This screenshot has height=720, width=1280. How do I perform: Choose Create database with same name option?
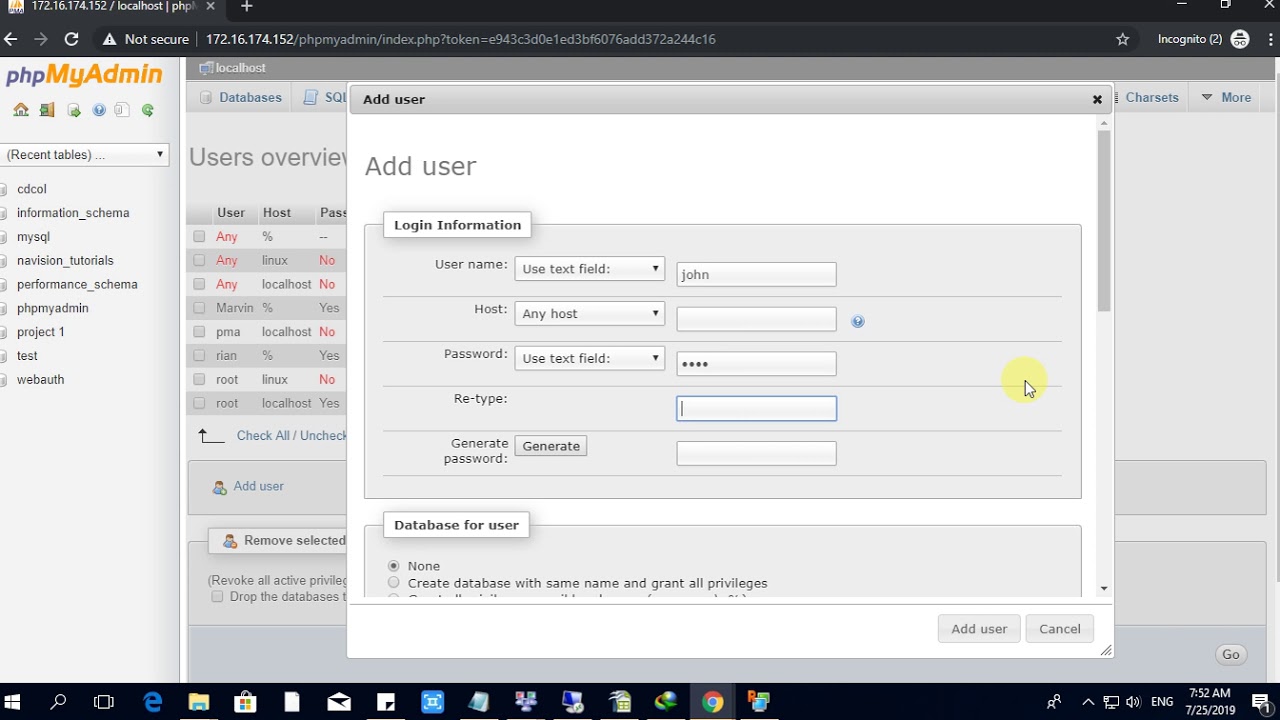click(x=393, y=583)
